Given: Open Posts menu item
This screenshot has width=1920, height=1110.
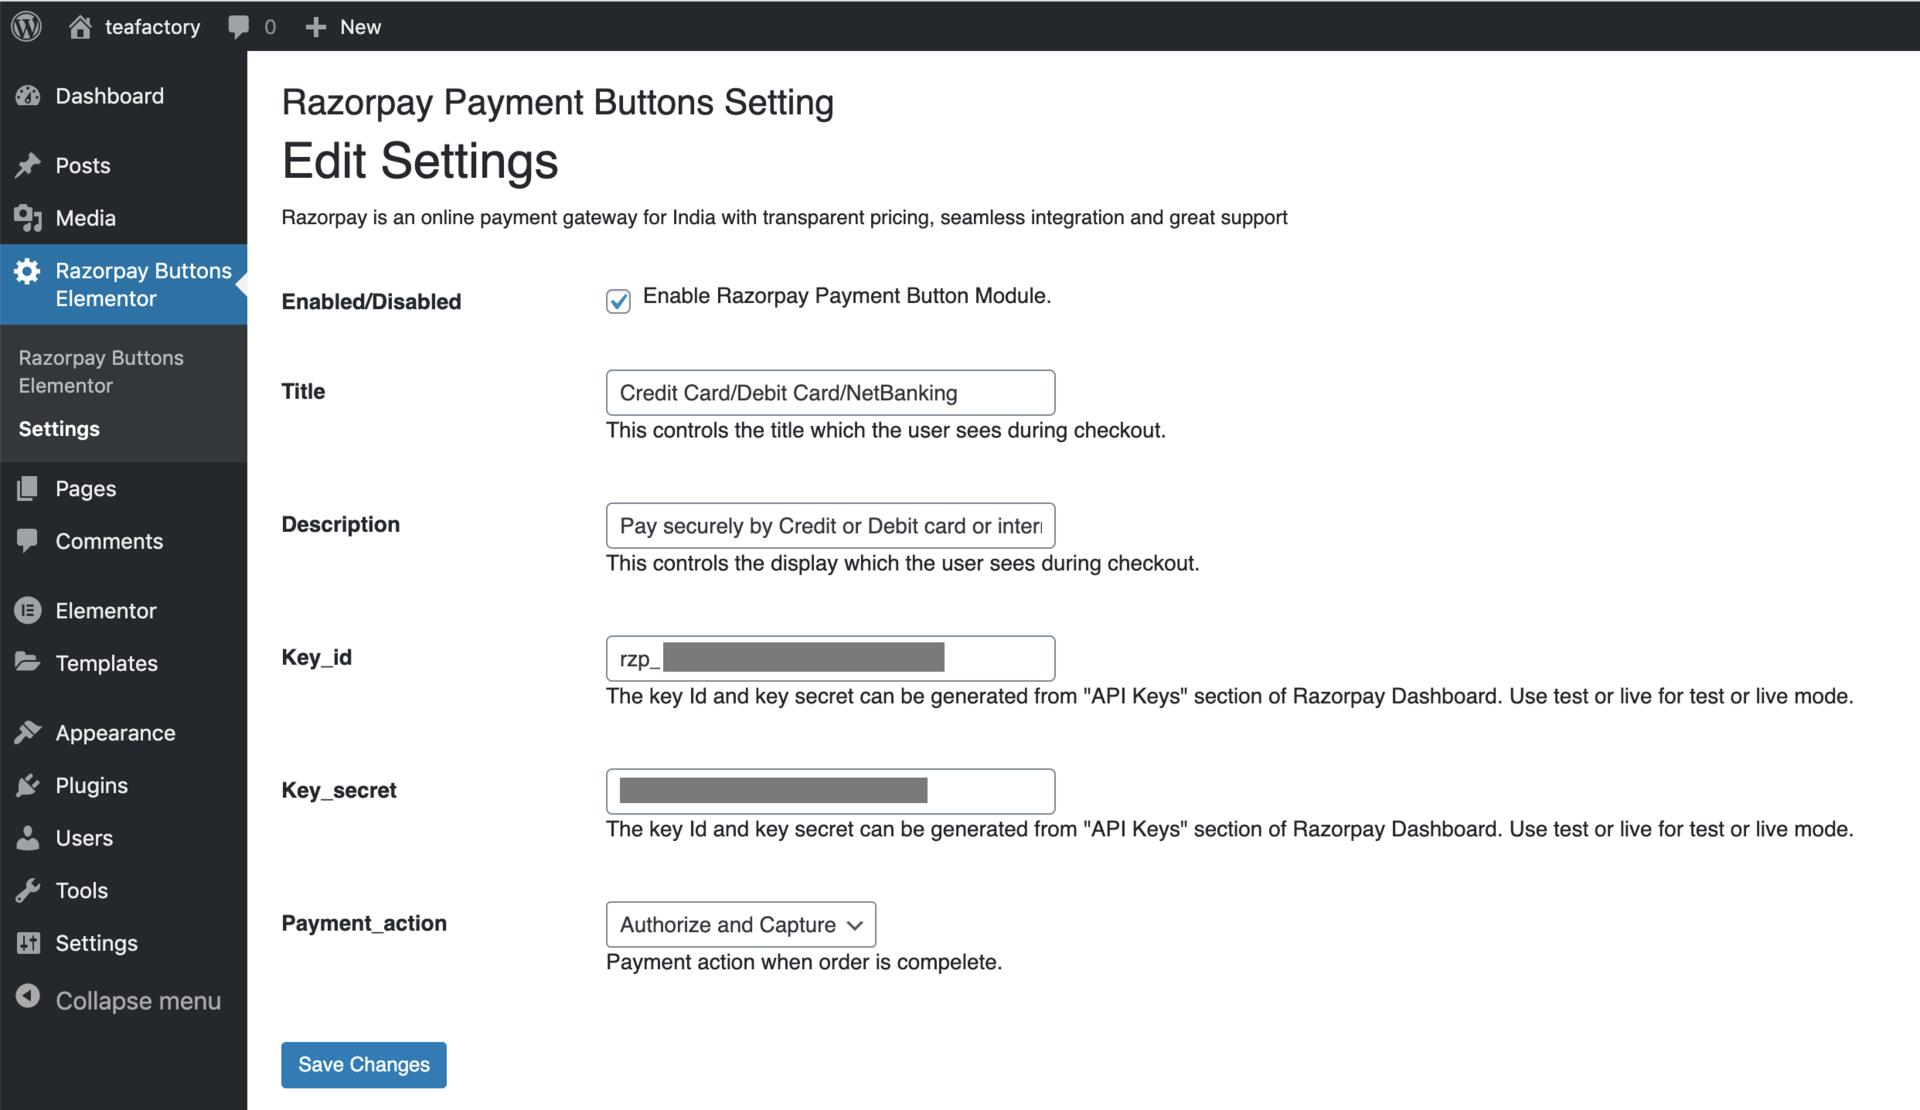Looking at the screenshot, I should click(x=124, y=165).
